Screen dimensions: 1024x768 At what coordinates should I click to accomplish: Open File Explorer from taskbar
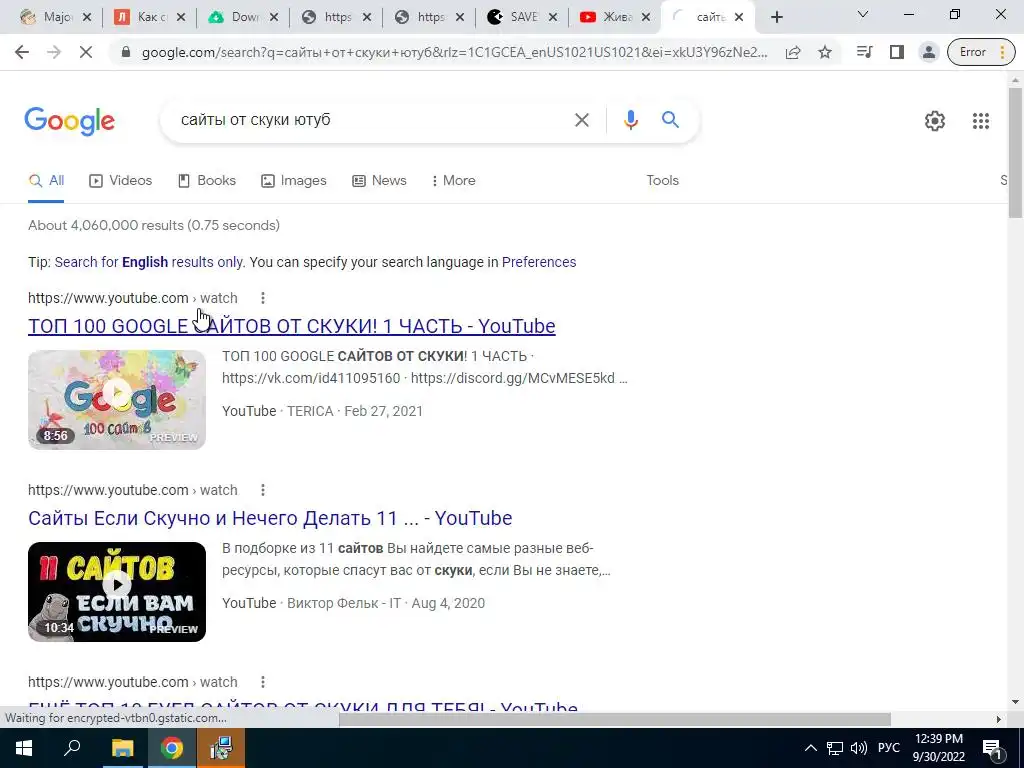[x=122, y=748]
